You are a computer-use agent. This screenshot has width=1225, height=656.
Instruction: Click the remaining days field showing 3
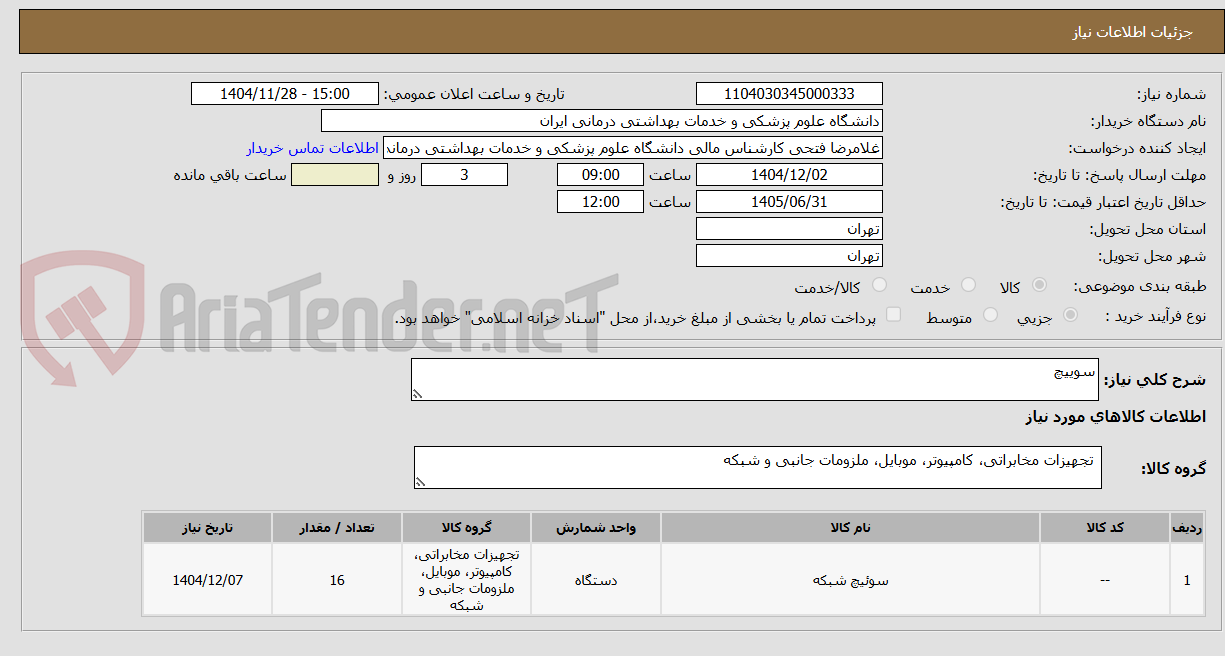(464, 175)
